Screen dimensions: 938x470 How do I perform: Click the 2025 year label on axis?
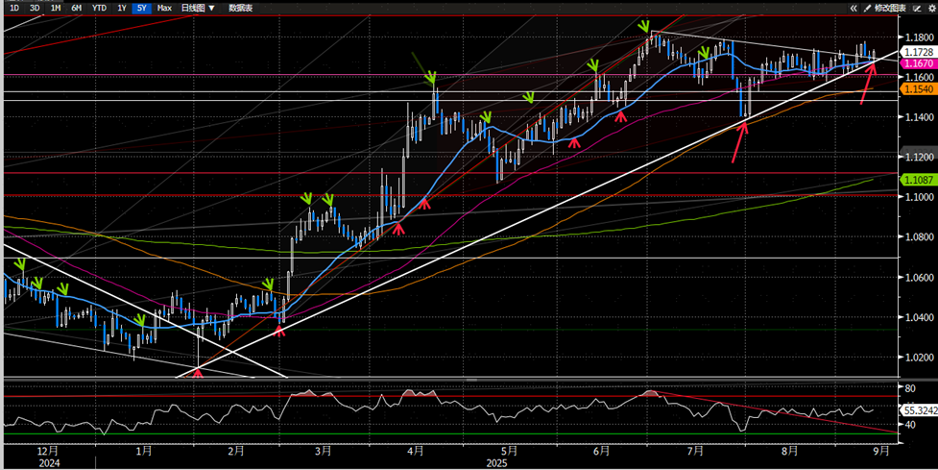(x=497, y=463)
